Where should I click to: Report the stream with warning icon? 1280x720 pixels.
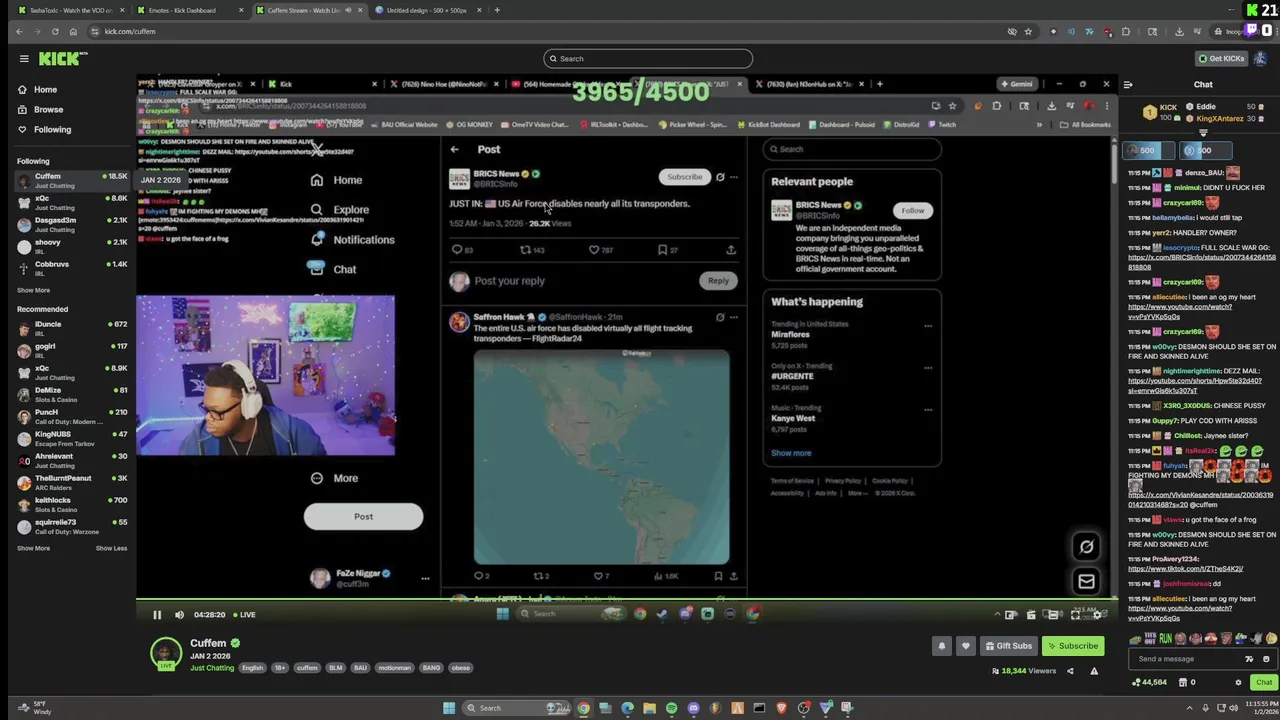click(x=1094, y=671)
